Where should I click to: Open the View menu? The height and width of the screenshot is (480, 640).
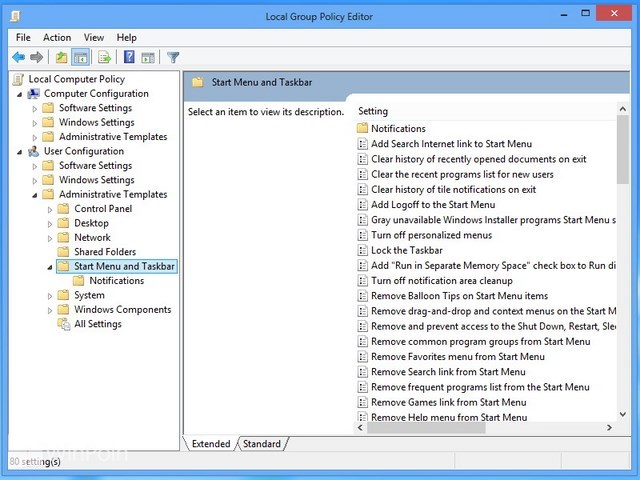tap(94, 38)
